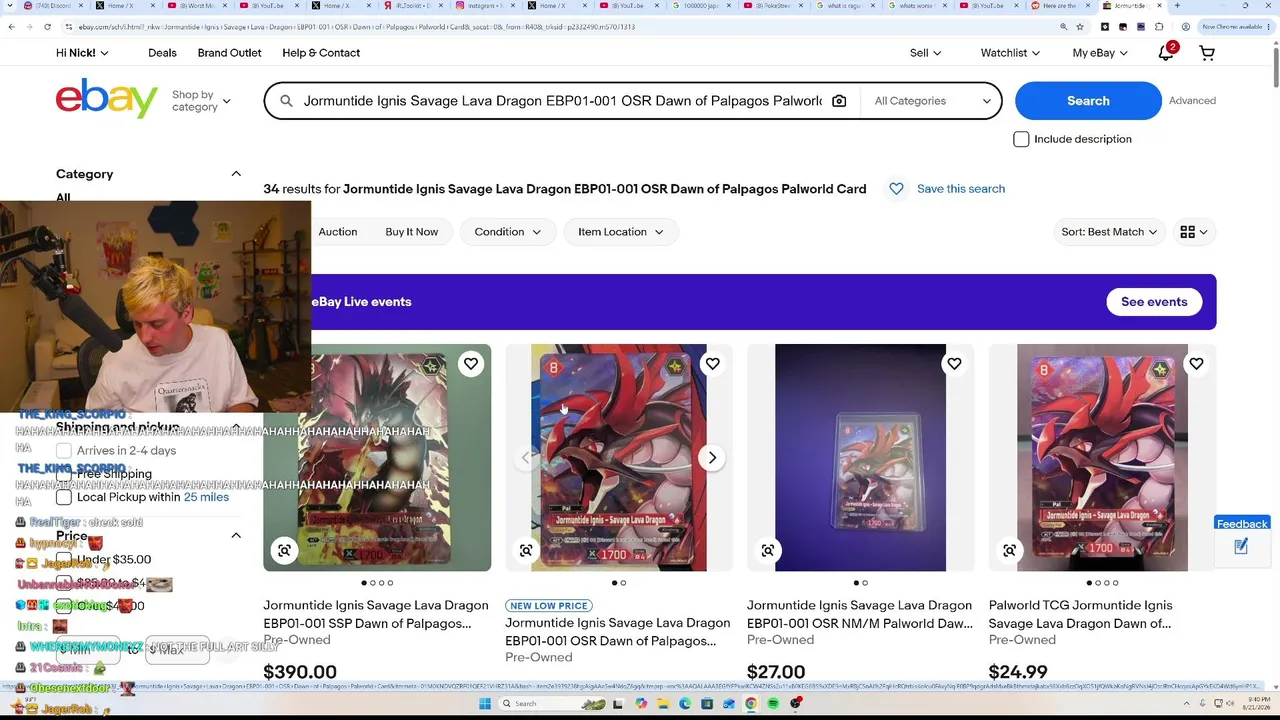Click inside the eBay search field
This screenshot has width=1280, height=720.
coord(562,101)
